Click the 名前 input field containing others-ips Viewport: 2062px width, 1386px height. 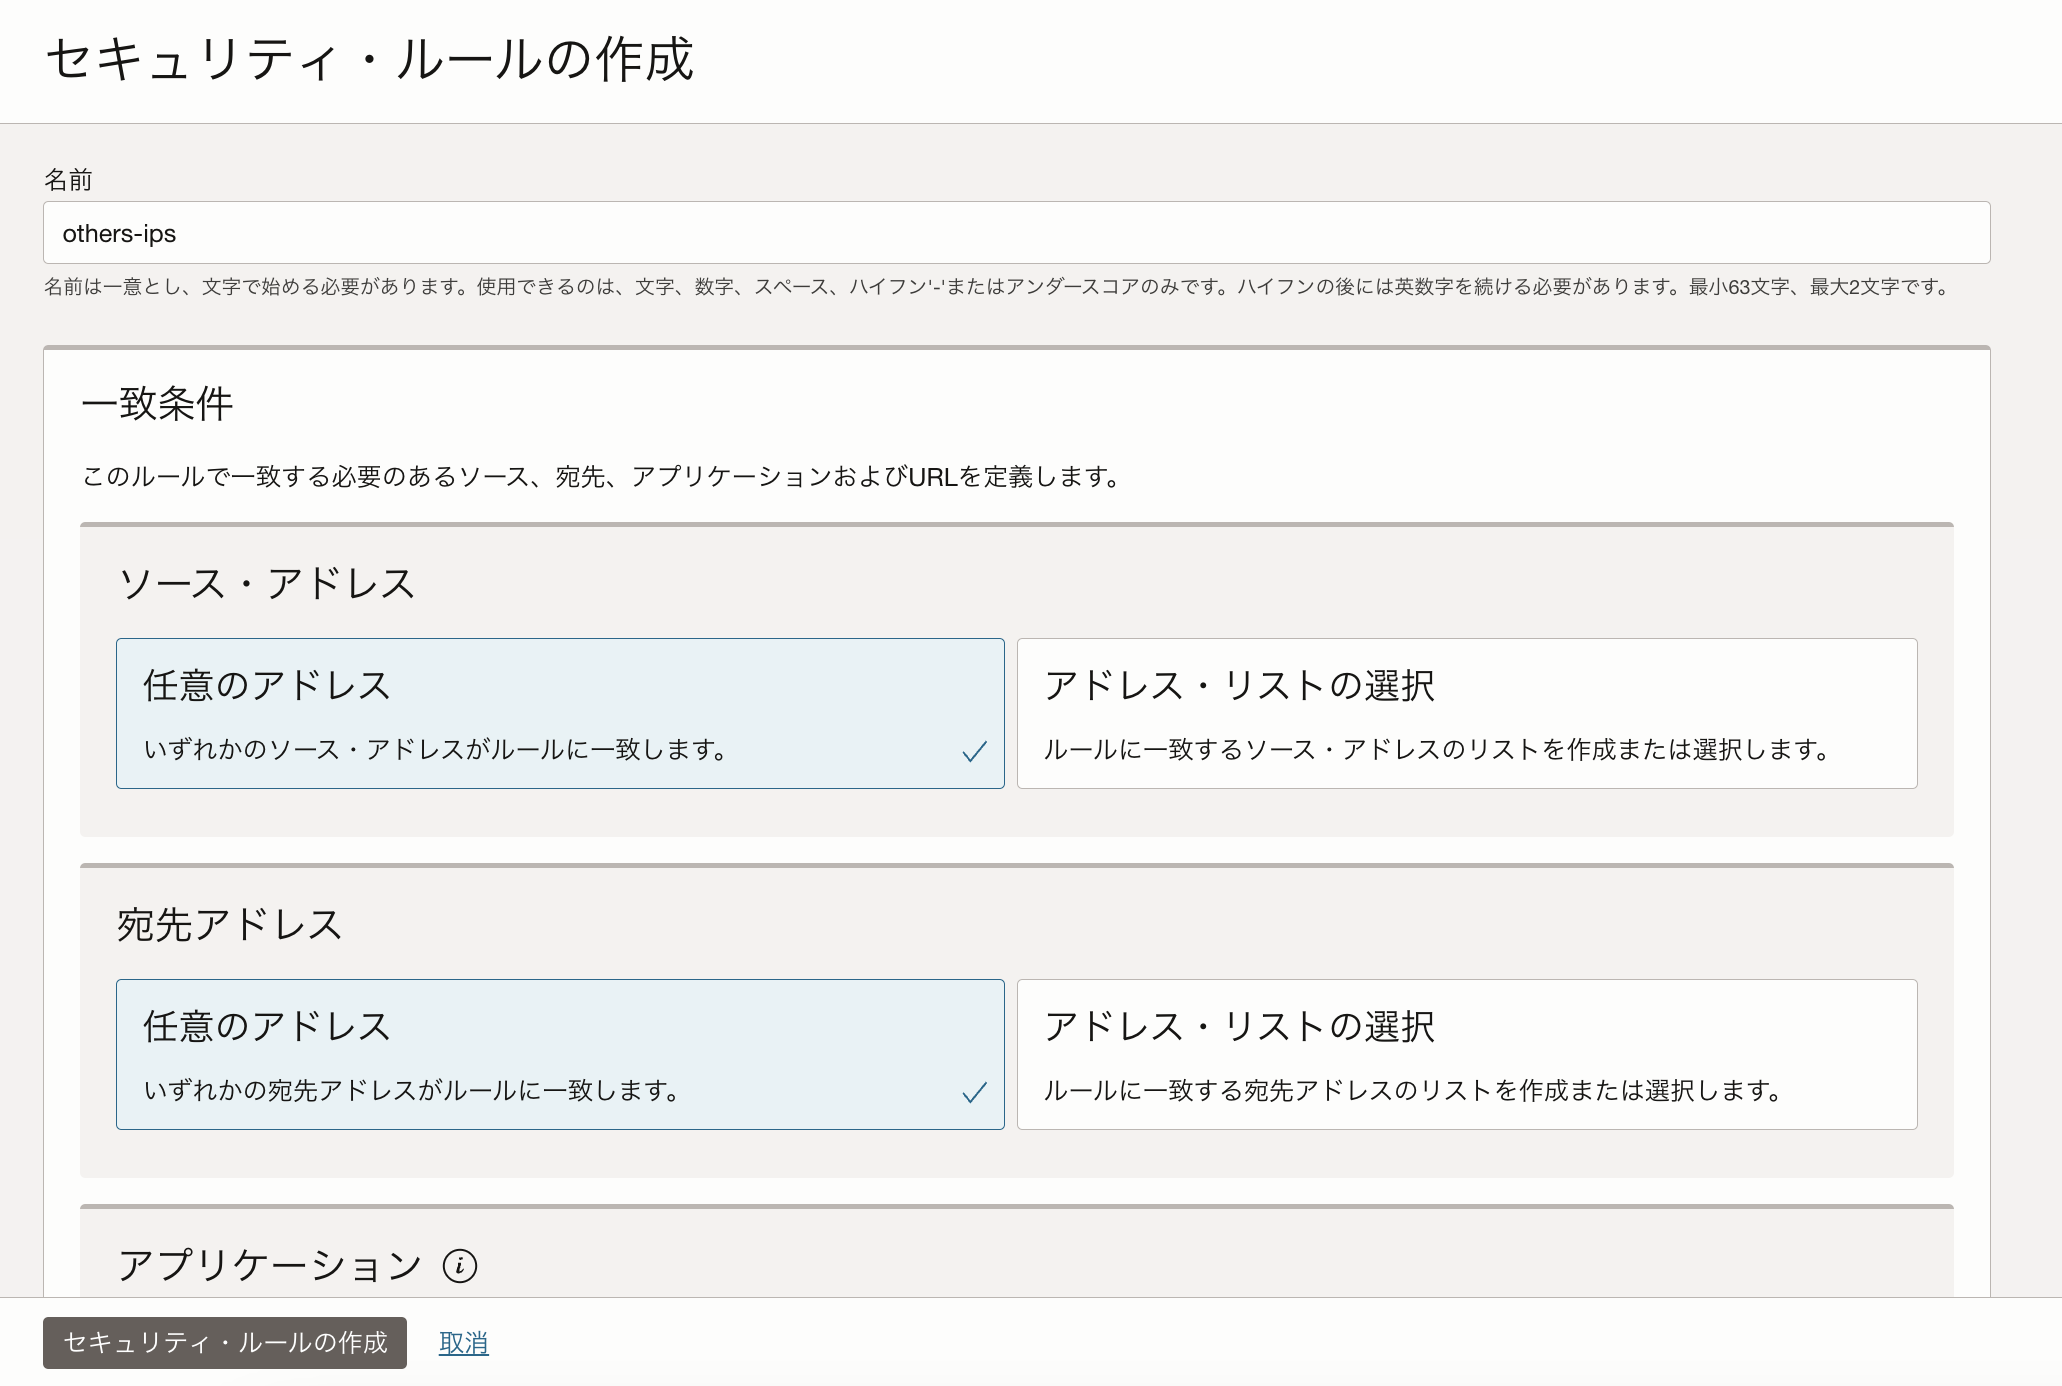[x=1016, y=233]
